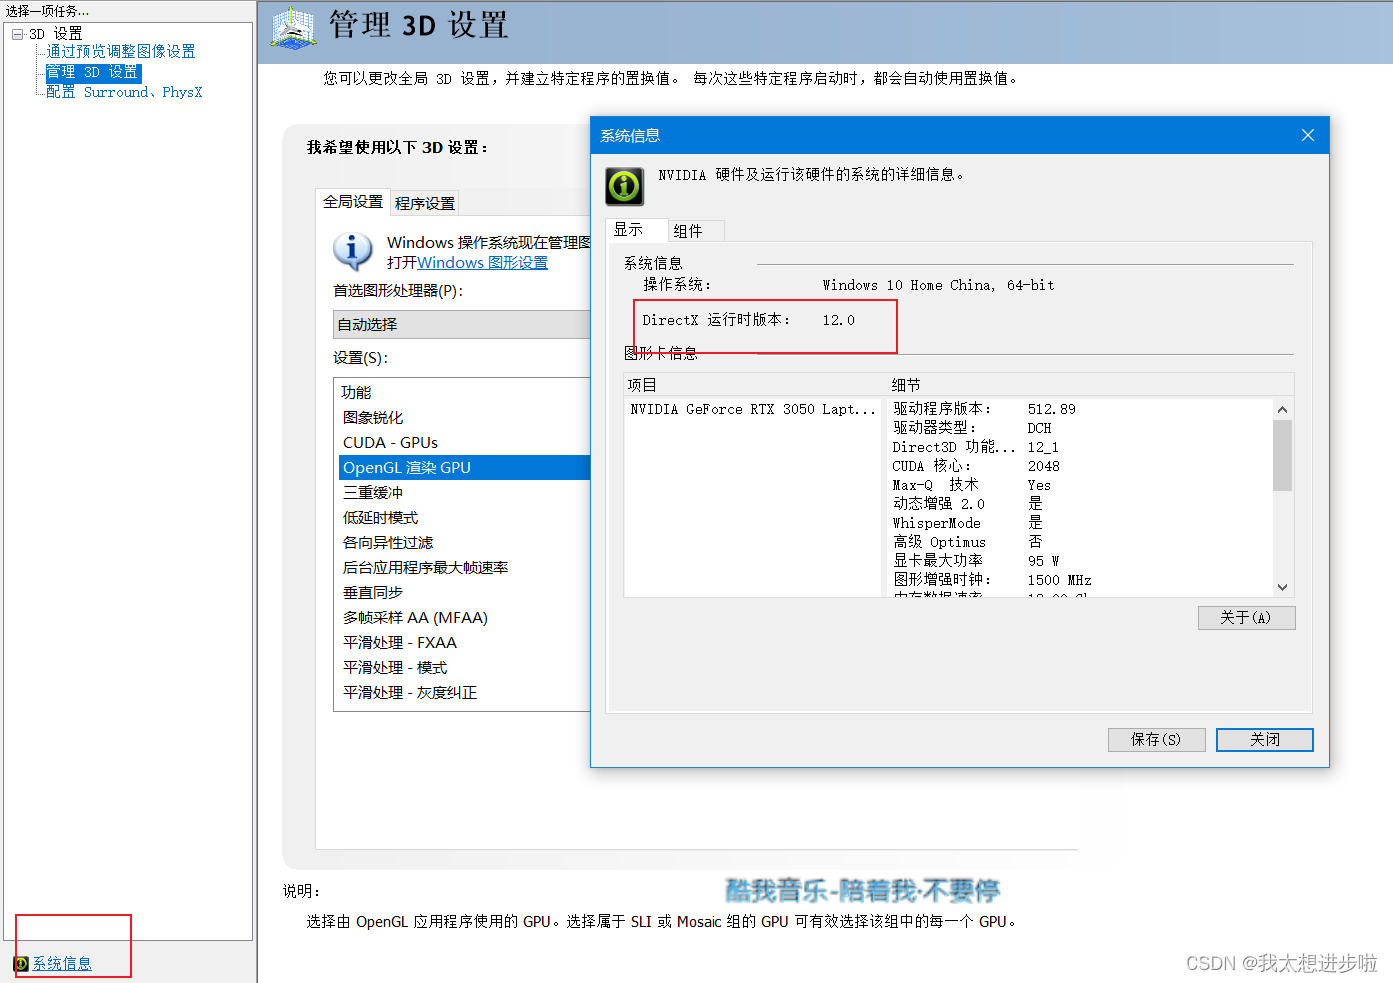
Task: Click the 管理 3D 设置 header icon
Action: (x=293, y=28)
